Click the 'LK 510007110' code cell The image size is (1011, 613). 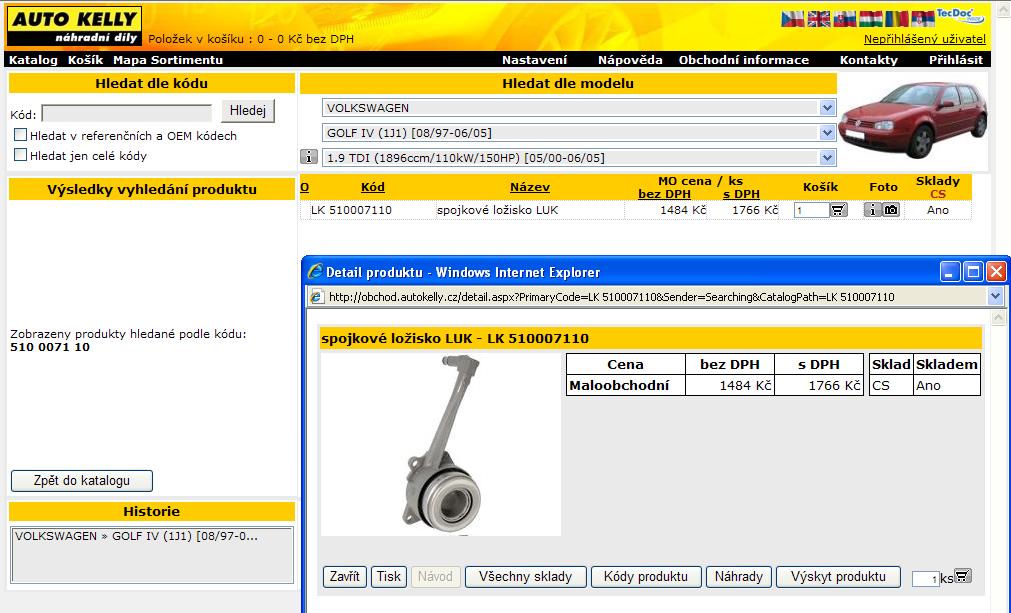pyautogui.click(x=351, y=210)
